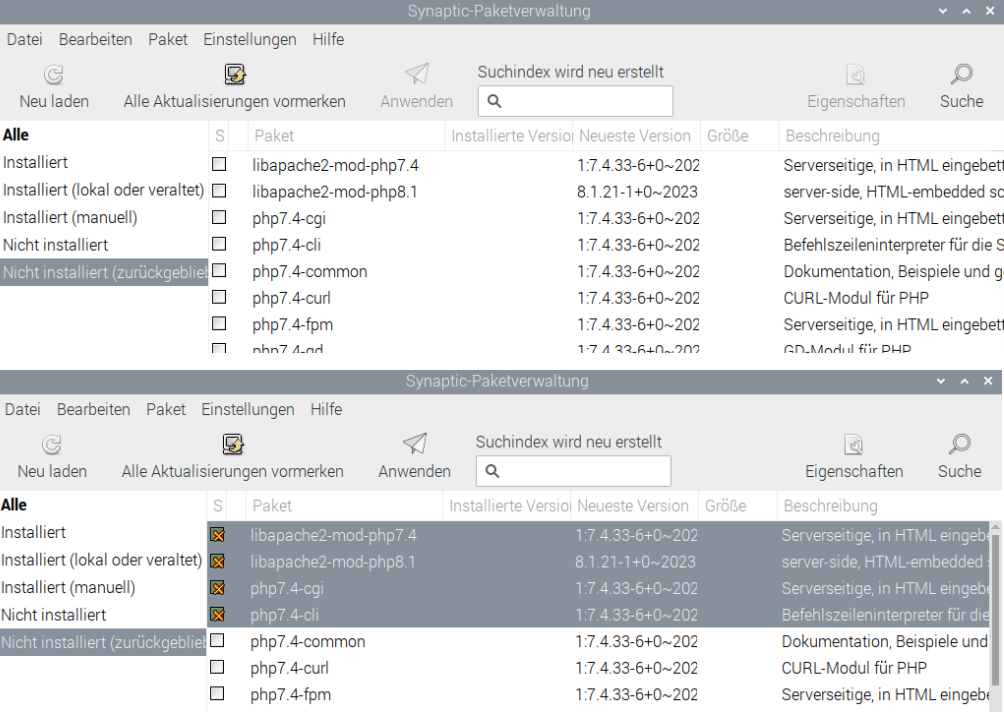Tick the libapache2-mod-php7.4 checkbox in upper window
Viewport: 1004px width, 712px height.
[219, 164]
